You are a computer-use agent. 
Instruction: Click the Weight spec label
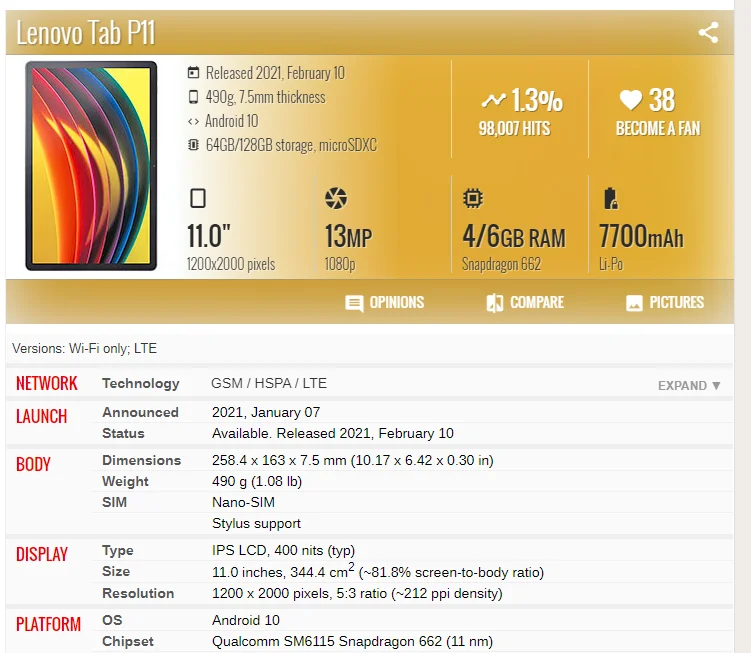(x=125, y=481)
